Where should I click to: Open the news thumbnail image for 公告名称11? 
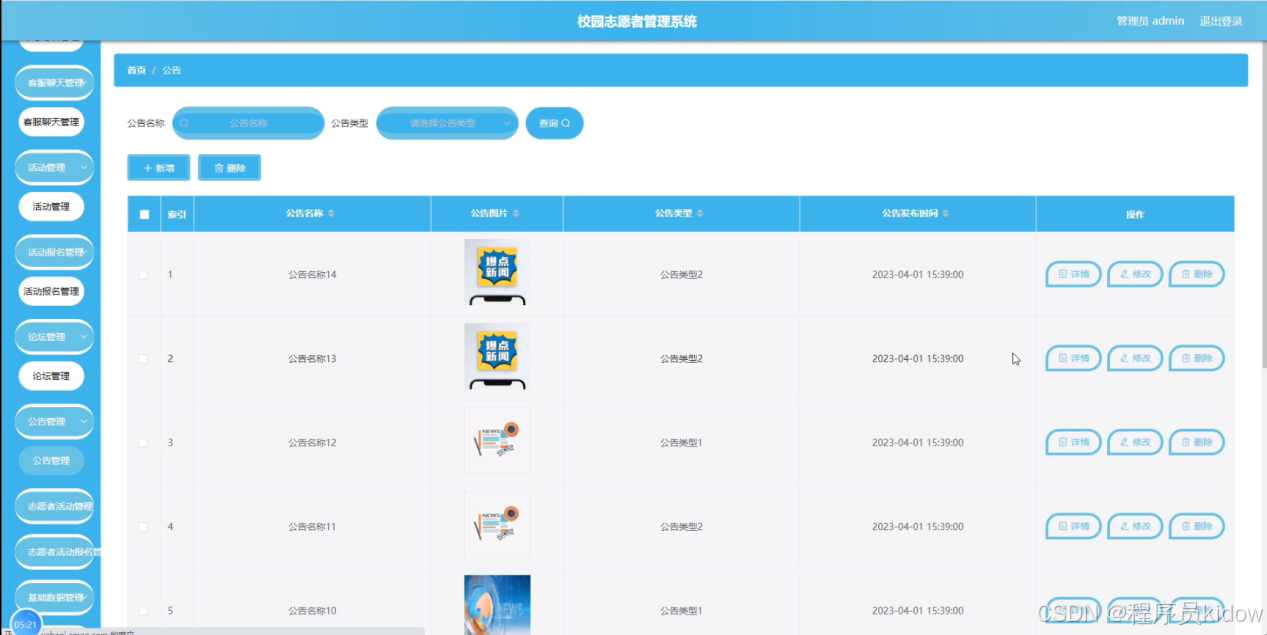(497, 524)
